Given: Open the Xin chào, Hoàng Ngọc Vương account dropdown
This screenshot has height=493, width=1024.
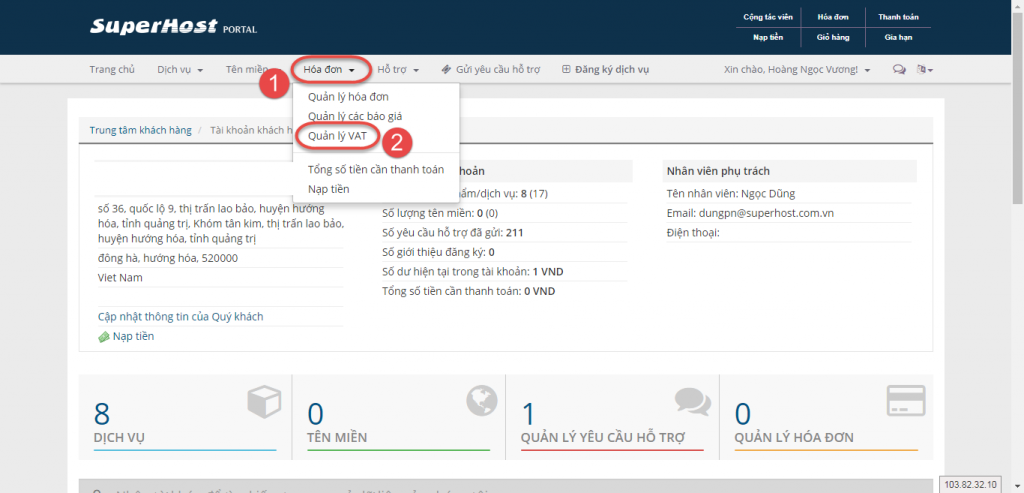Looking at the screenshot, I should point(796,70).
